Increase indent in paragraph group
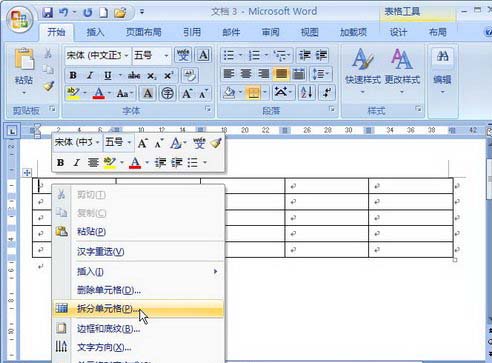The image size is (492, 363). coord(321,55)
